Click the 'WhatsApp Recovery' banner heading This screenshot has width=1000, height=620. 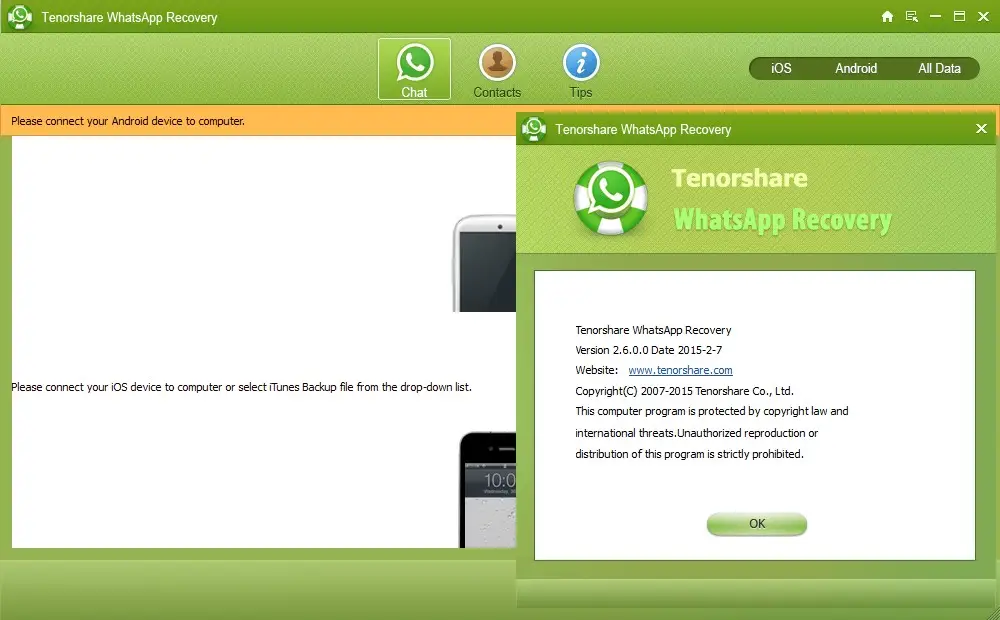[x=782, y=219]
